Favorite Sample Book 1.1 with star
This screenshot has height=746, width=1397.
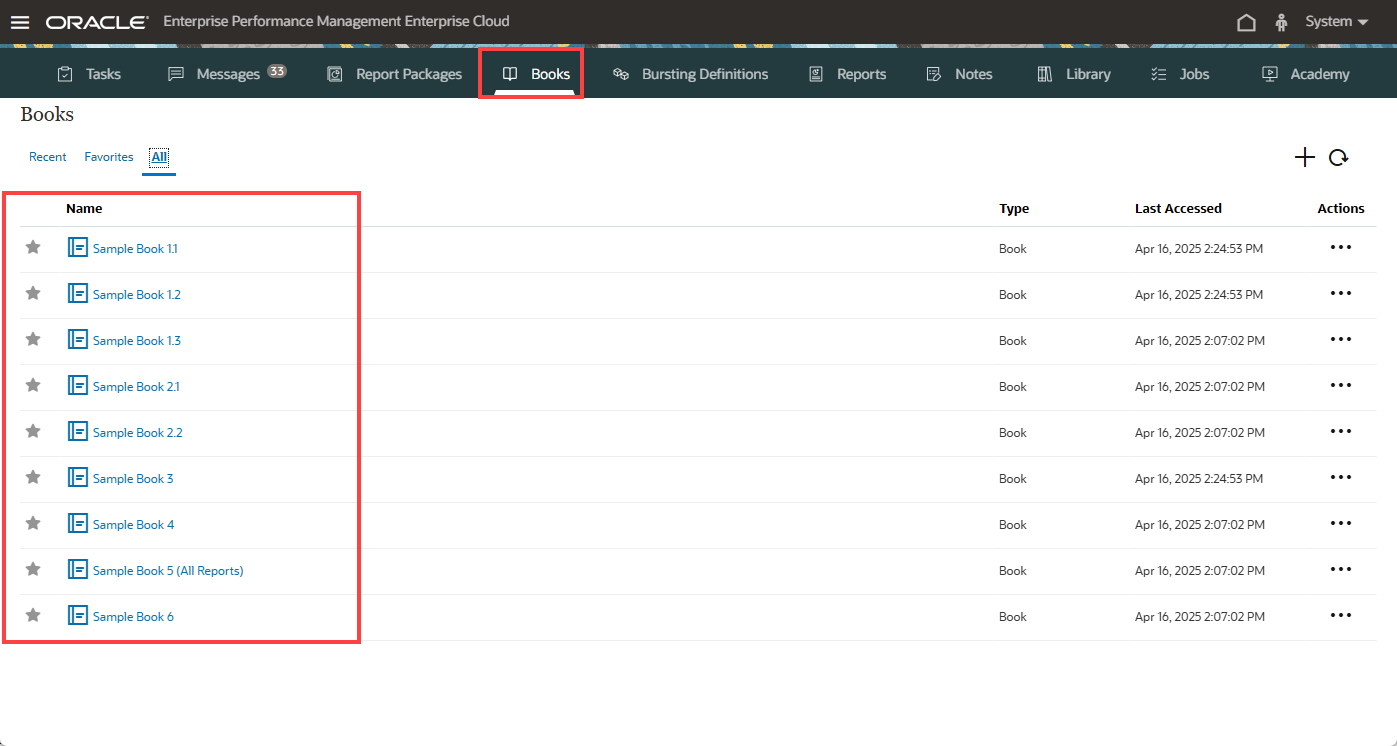33,247
